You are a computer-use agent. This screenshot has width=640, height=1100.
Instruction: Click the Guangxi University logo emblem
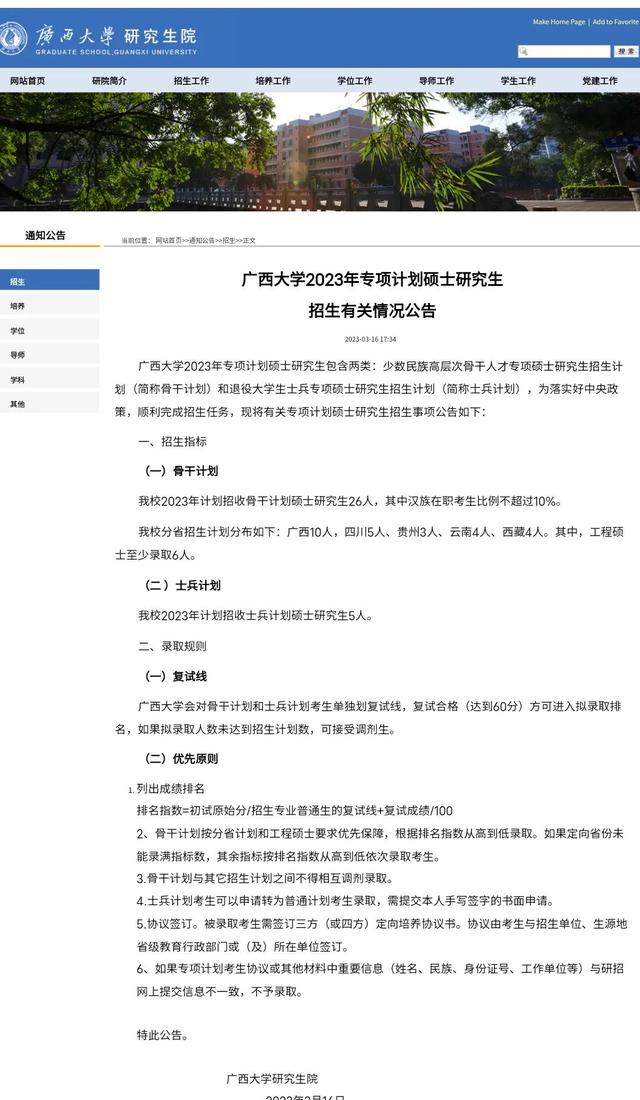click(x=13, y=39)
